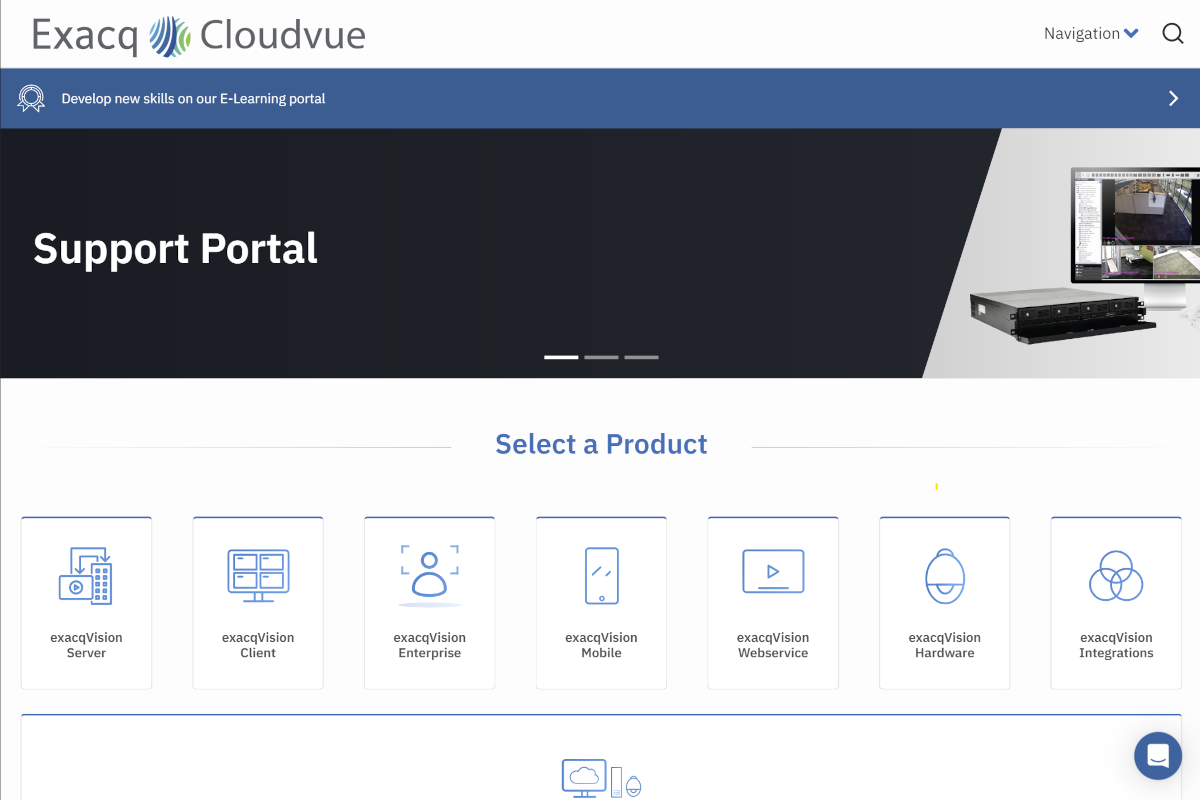Click the exacqVision Mobile phone icon
1200x800 pixels.
coord(601,575)
